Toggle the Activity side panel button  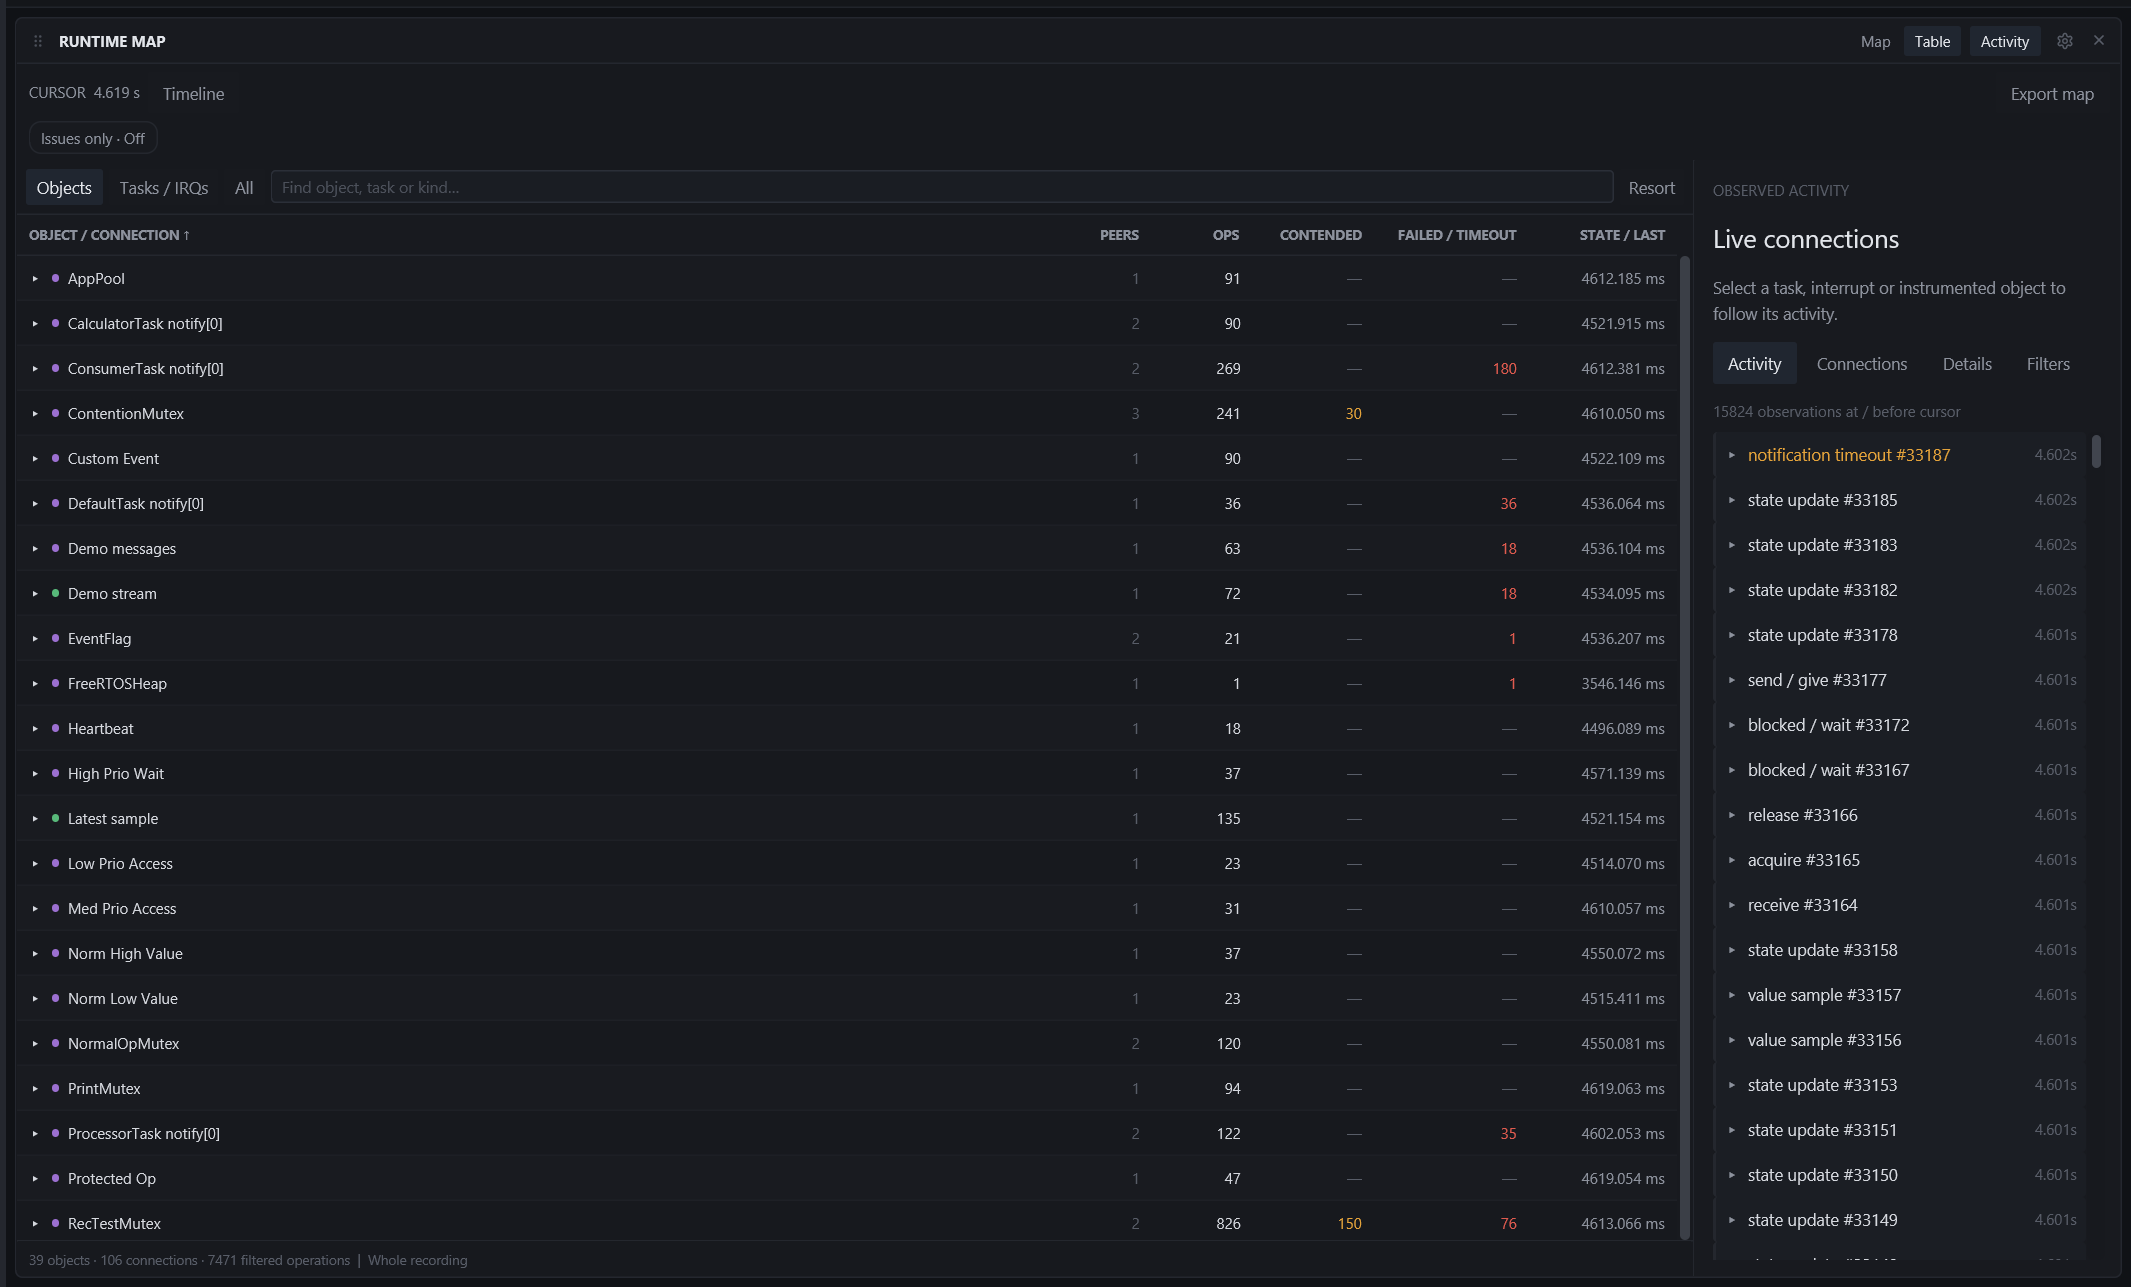(2004, 41)
